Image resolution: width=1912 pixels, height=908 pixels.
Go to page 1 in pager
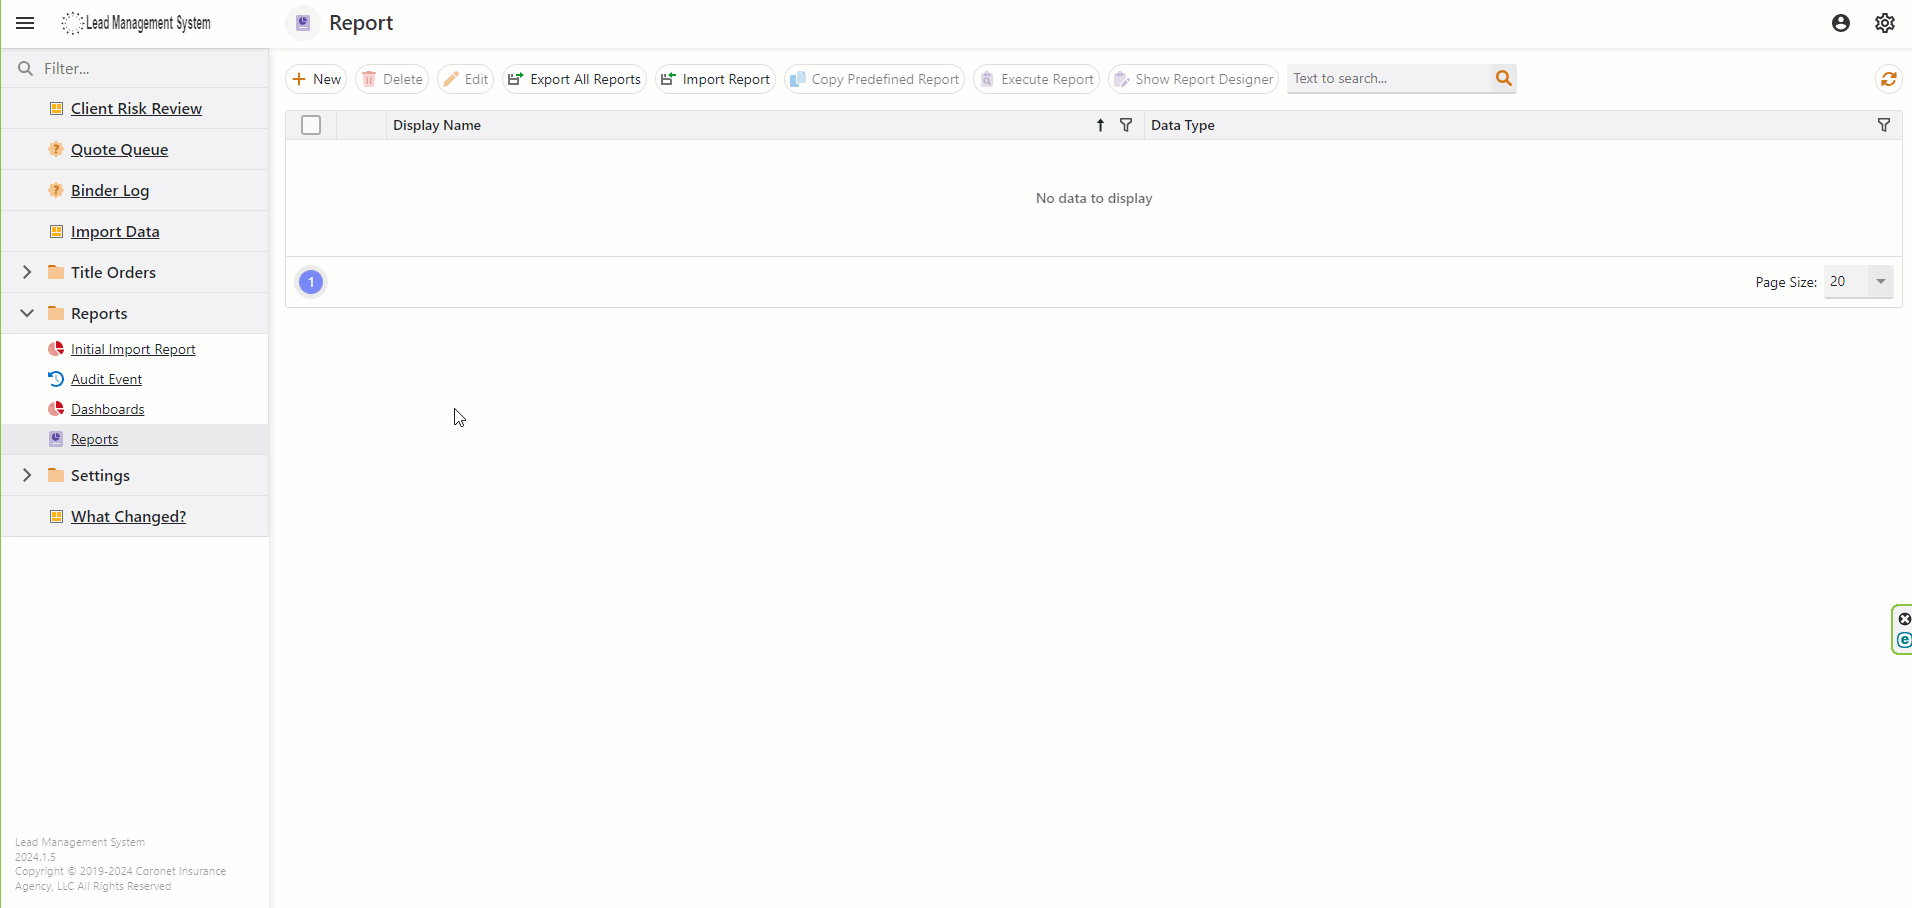click(x=311, y=282)
